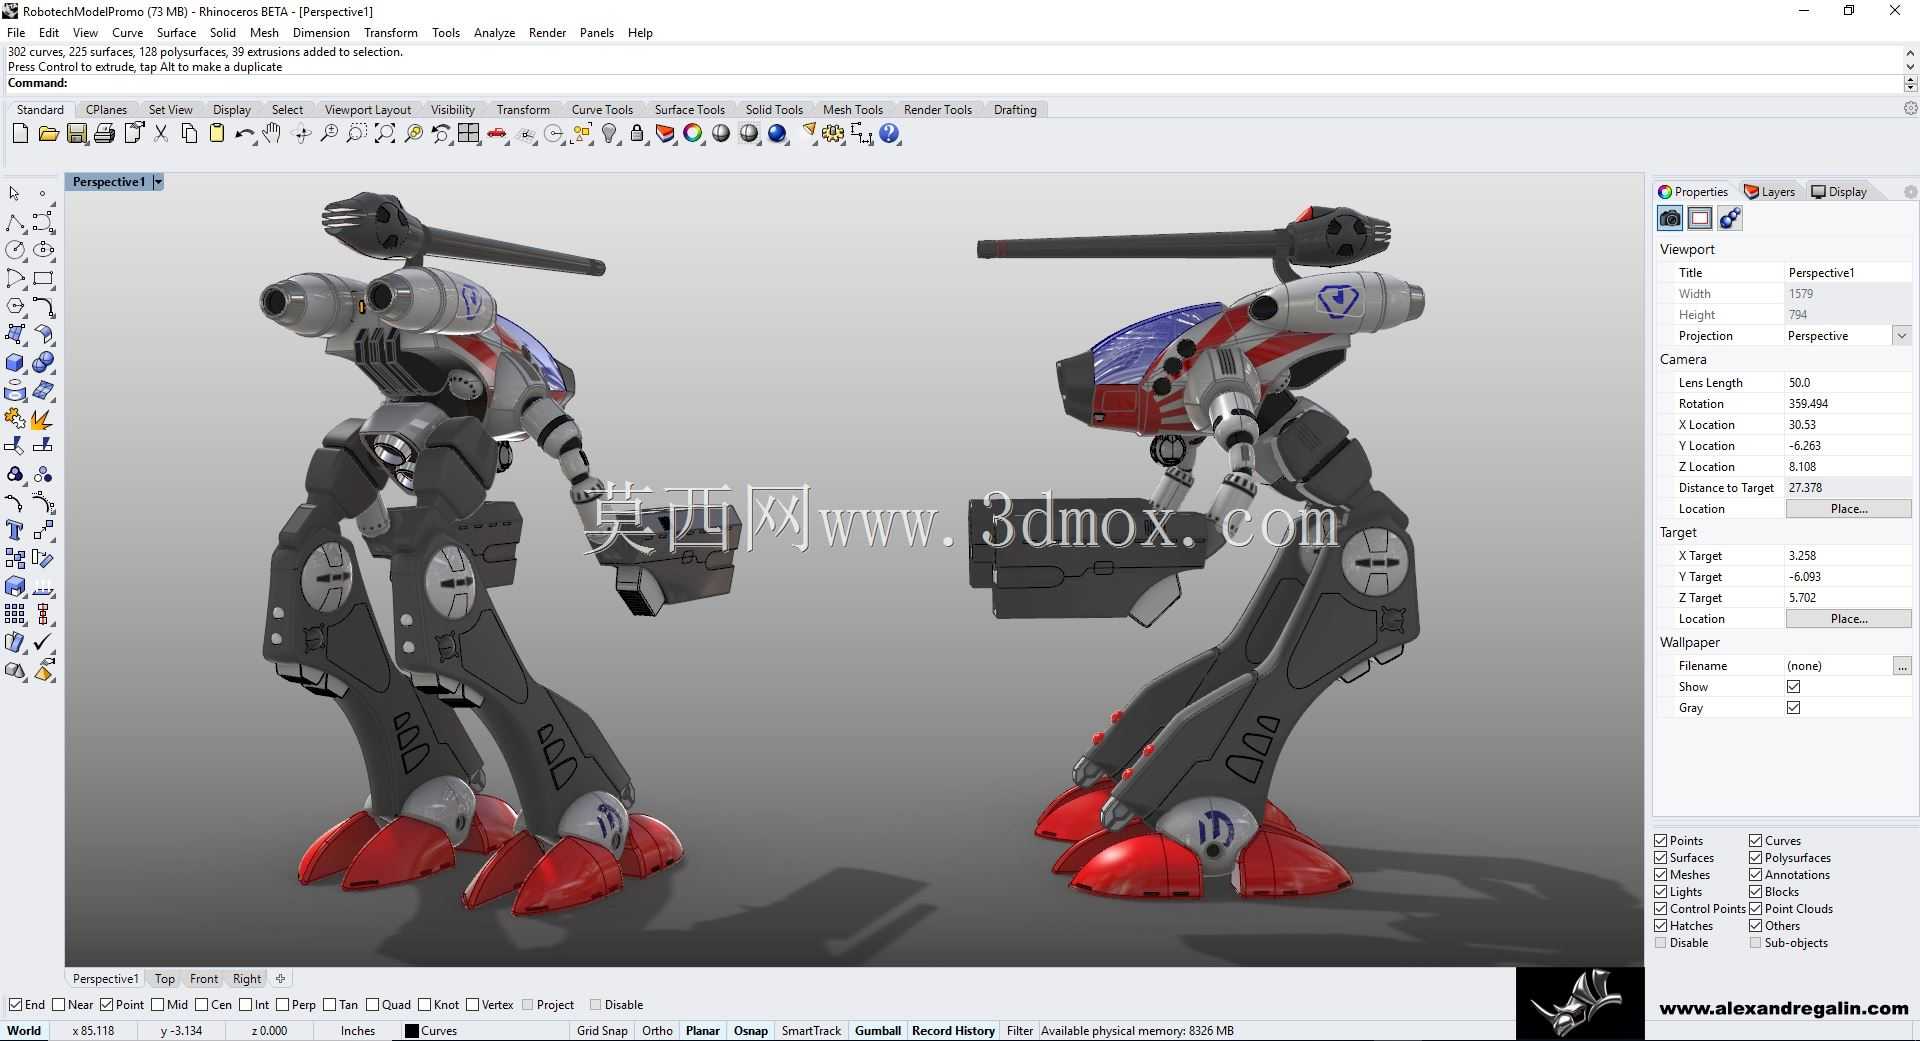Image resolution: width=1920 pixels, height=1041 pixels.
Task: Switch to the Right viewport tab
Action: tap(247, 978)
